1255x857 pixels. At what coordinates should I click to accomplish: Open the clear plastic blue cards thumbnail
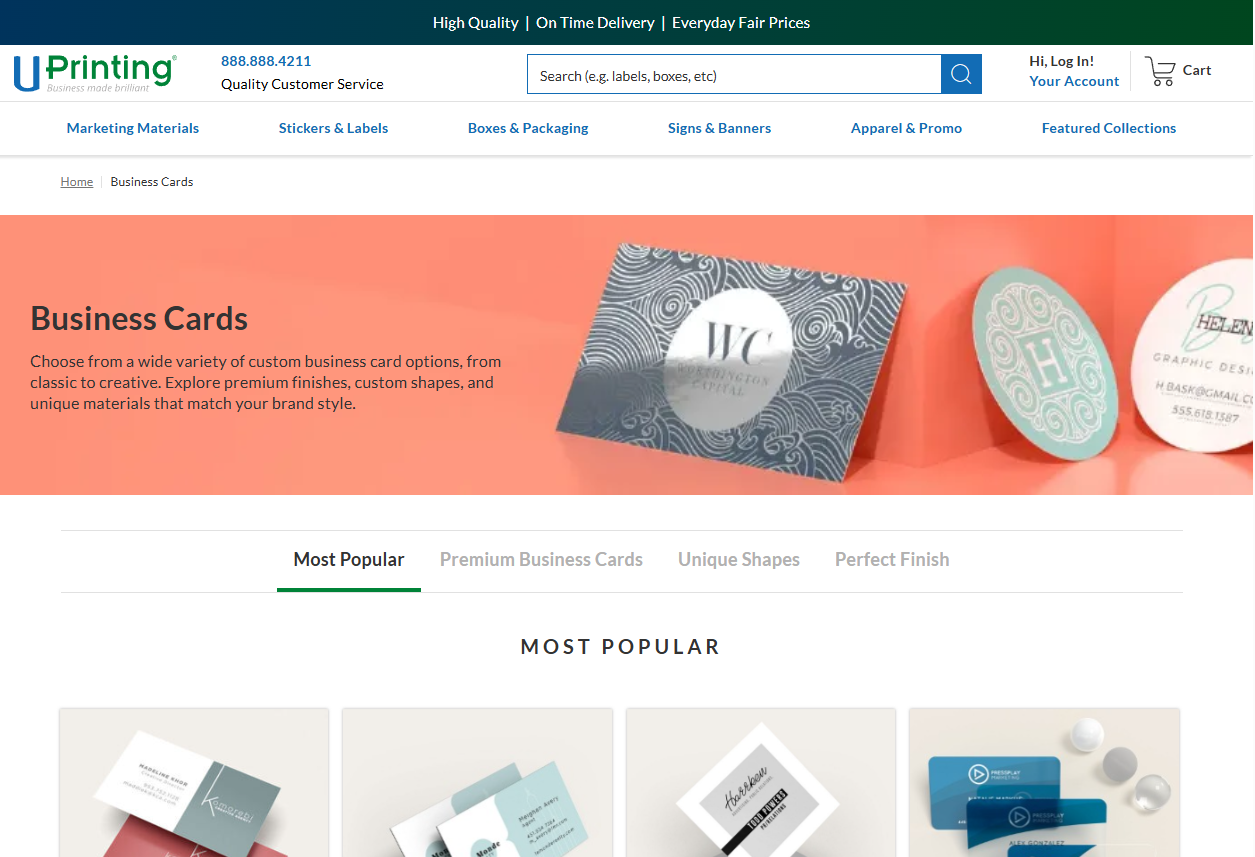tap(1044, 783)
